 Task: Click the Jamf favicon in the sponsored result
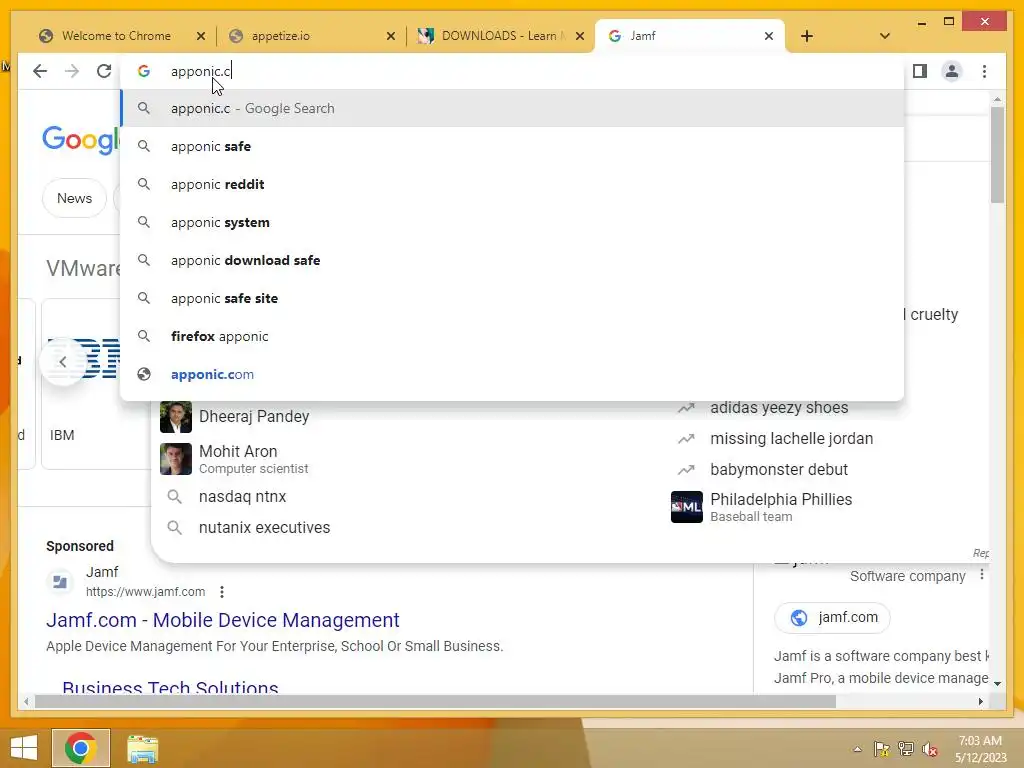60,581
